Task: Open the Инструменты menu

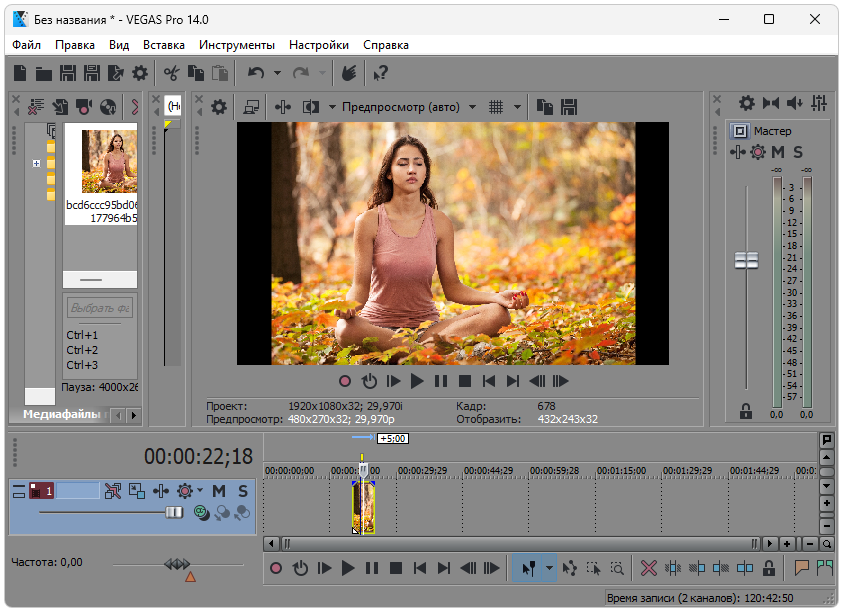Action: [236, 45]
